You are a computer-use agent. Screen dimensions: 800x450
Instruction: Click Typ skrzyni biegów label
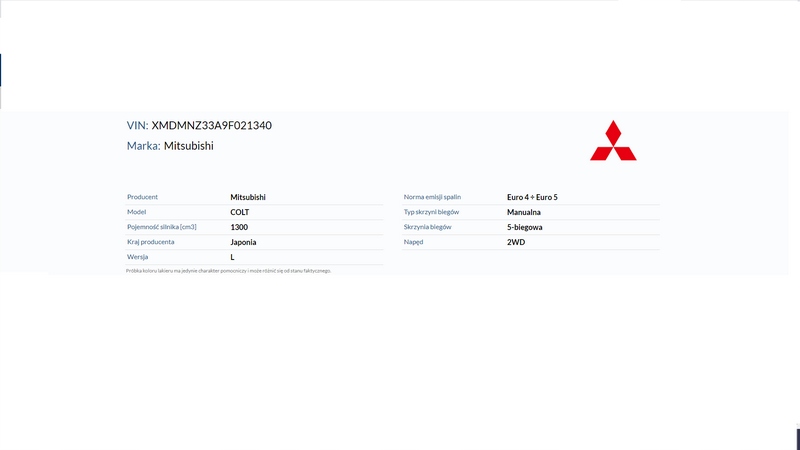(x=431, y=212)
